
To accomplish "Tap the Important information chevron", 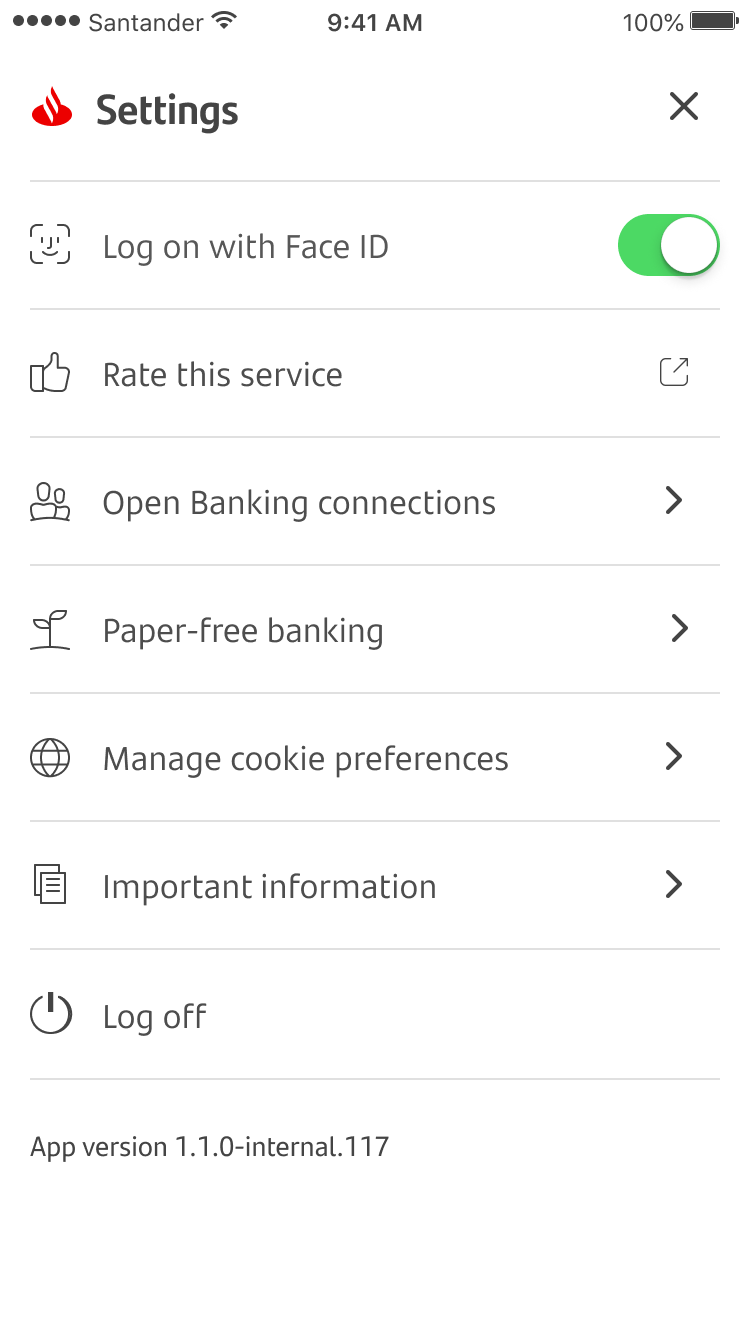I will [x=674, y=885].
